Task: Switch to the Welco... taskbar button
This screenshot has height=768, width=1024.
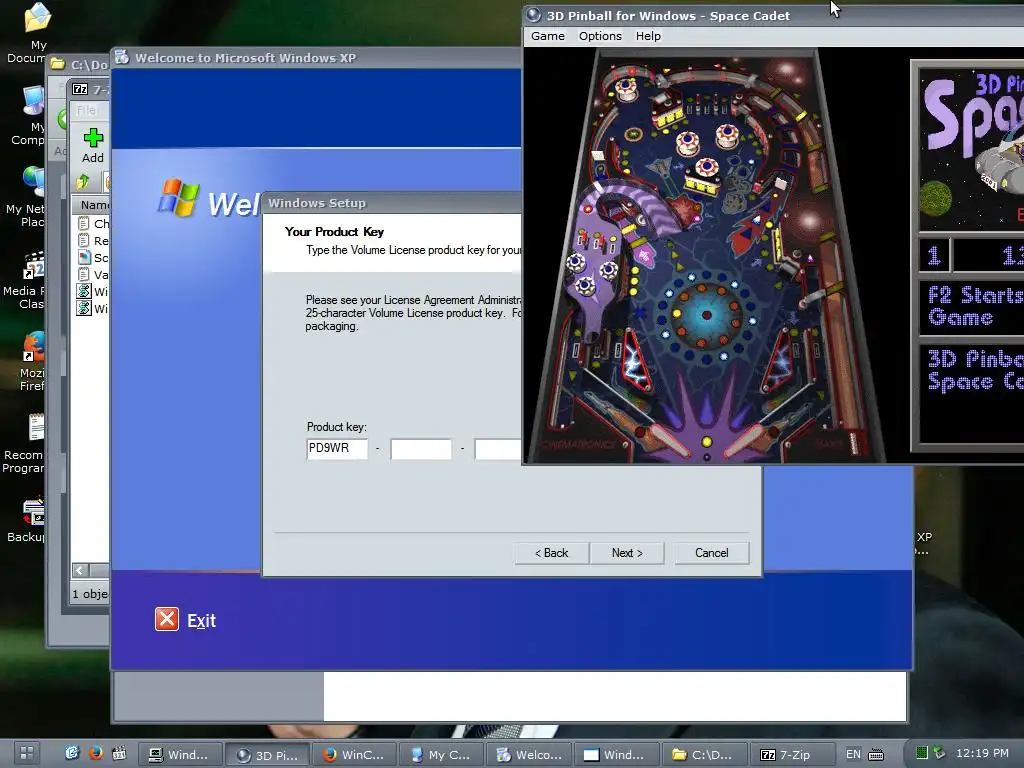Action: coord(529,754)
